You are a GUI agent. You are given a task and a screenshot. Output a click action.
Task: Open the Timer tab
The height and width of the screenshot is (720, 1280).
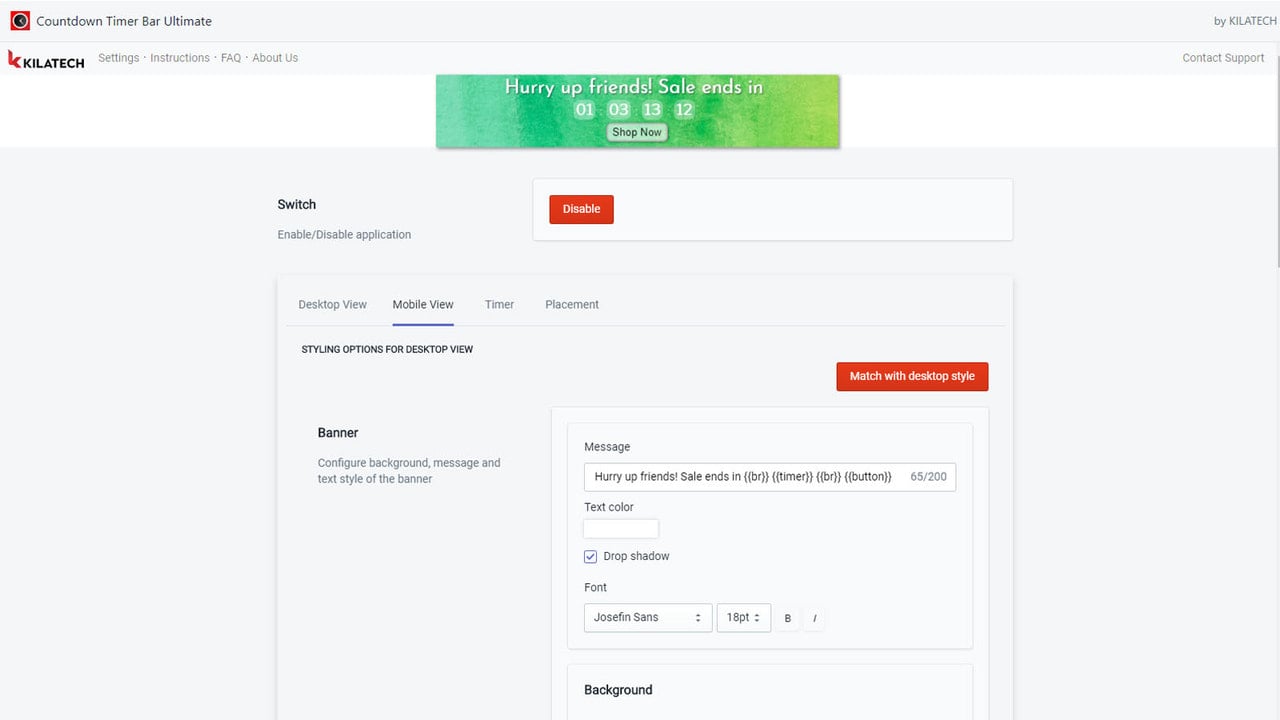click(x=499, y=304)
